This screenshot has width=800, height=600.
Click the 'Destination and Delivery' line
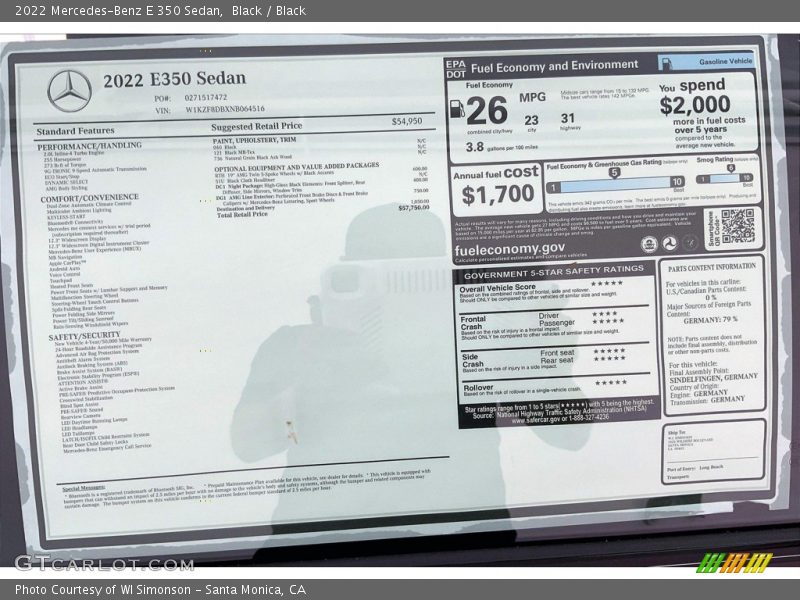click(x=245, y=208)
